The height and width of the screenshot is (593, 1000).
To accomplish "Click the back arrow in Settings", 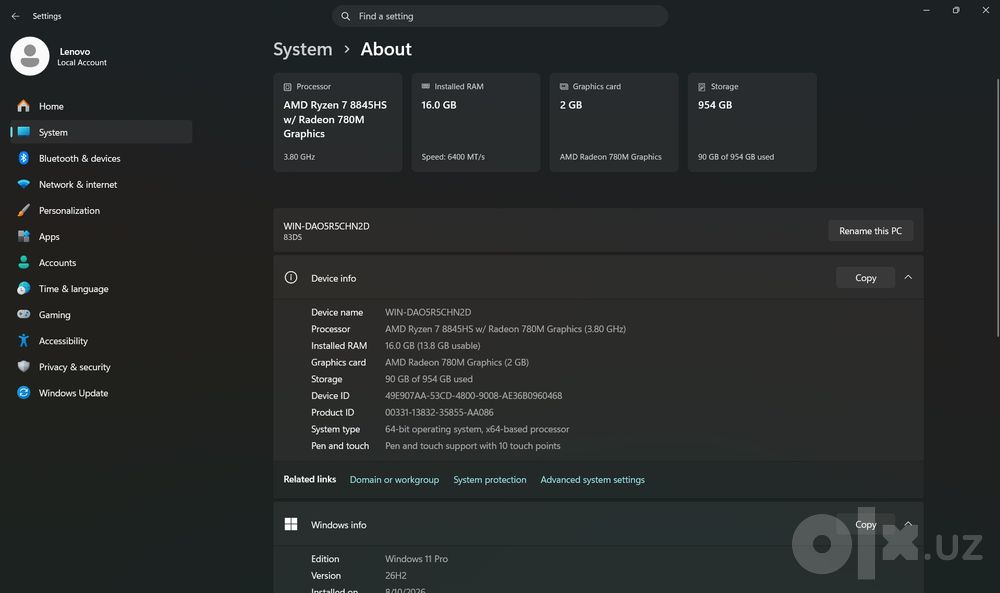I will 15,16.
